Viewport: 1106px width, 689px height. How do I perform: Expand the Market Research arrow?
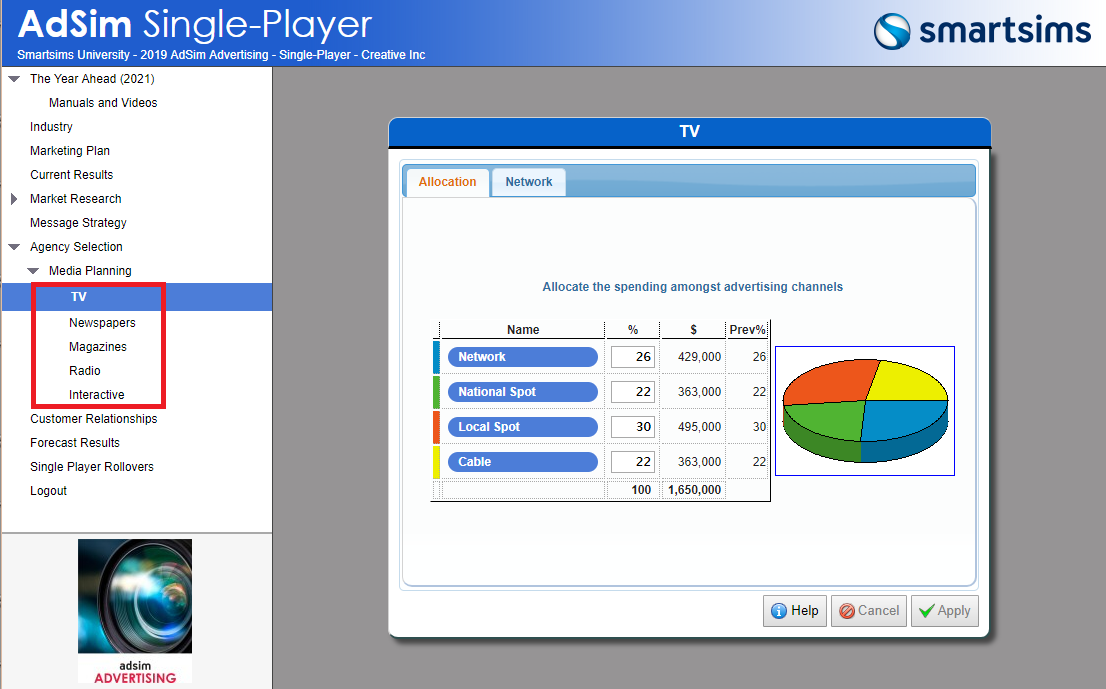click(x=14, y=199)
